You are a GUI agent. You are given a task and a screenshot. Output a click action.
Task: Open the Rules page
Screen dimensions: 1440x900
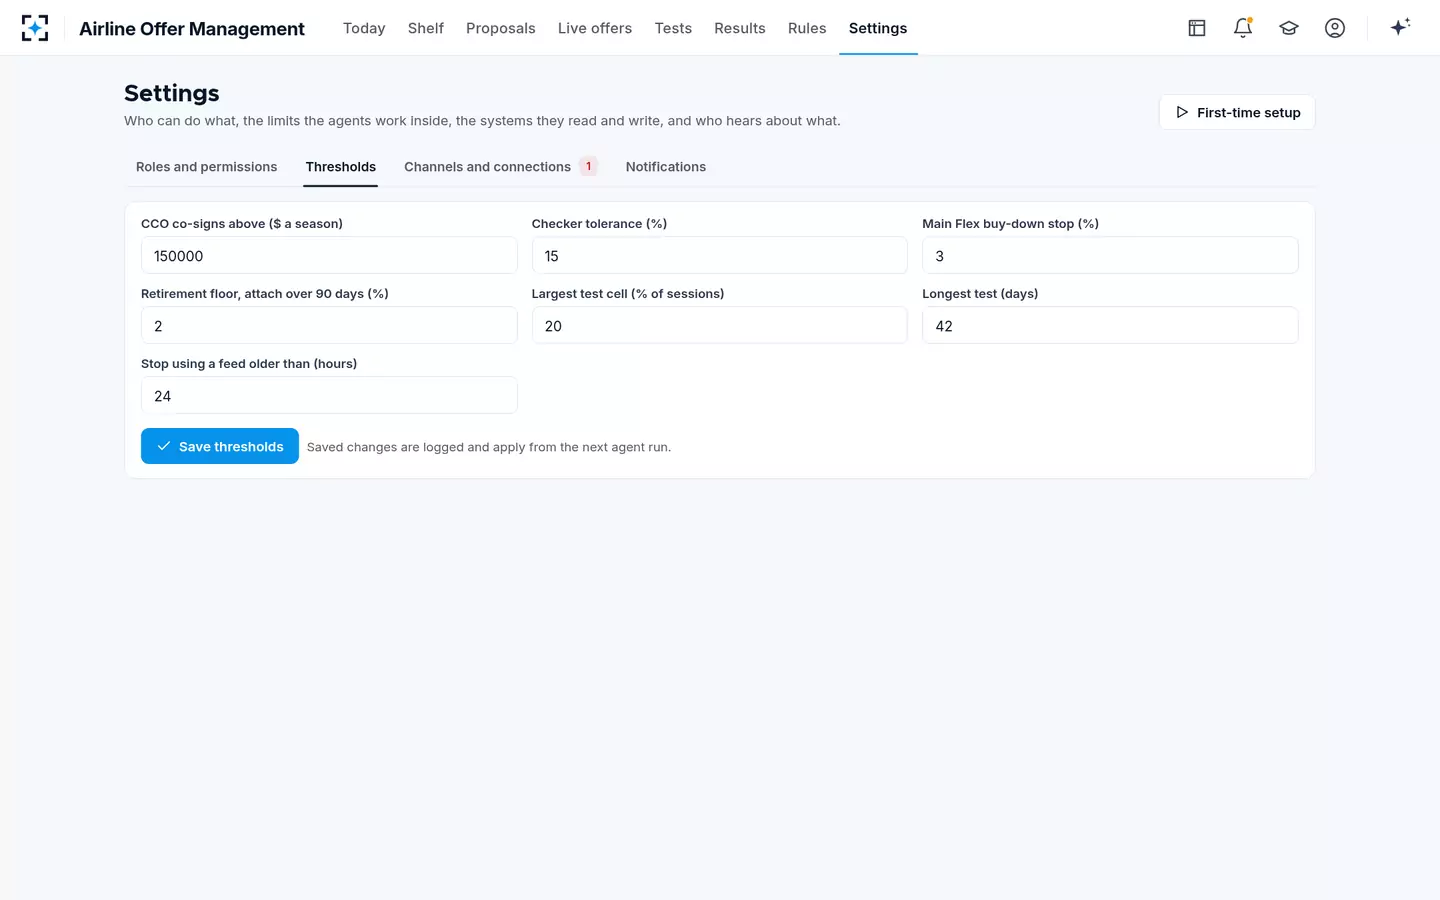[x=807, y=28]
